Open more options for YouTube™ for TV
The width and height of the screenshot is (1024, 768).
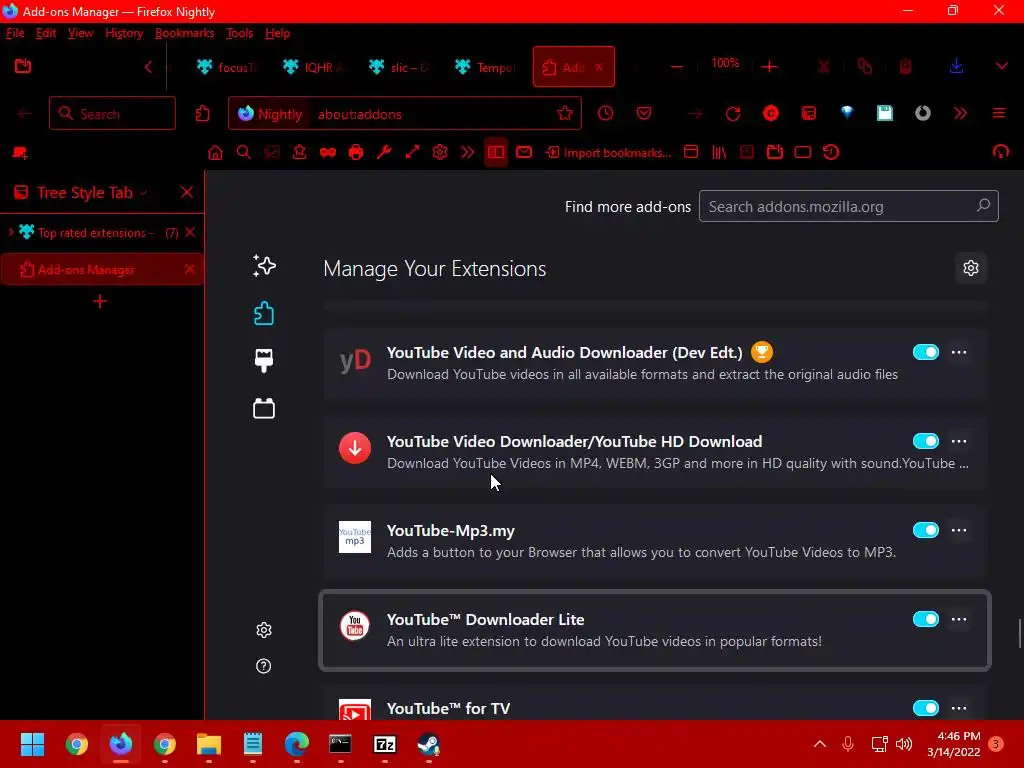click(x=959, y=708)
